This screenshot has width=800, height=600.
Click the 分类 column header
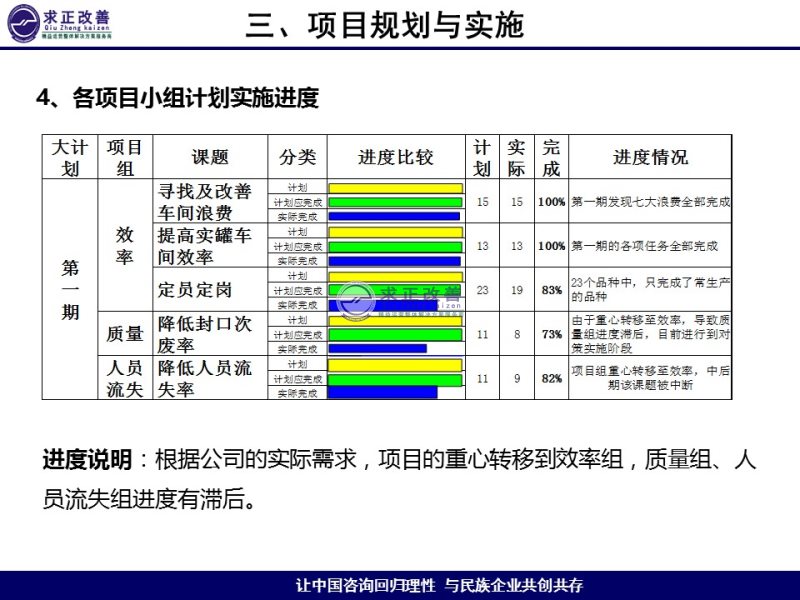[297, 157]
